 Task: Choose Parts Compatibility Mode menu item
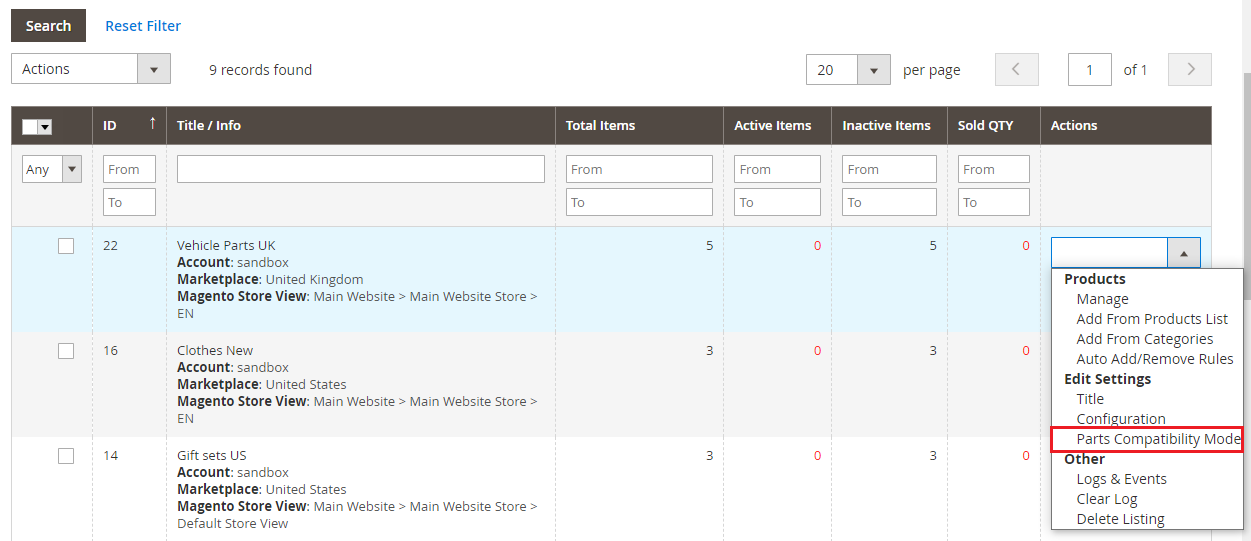pyautogui.click(x=1158, y=439)
